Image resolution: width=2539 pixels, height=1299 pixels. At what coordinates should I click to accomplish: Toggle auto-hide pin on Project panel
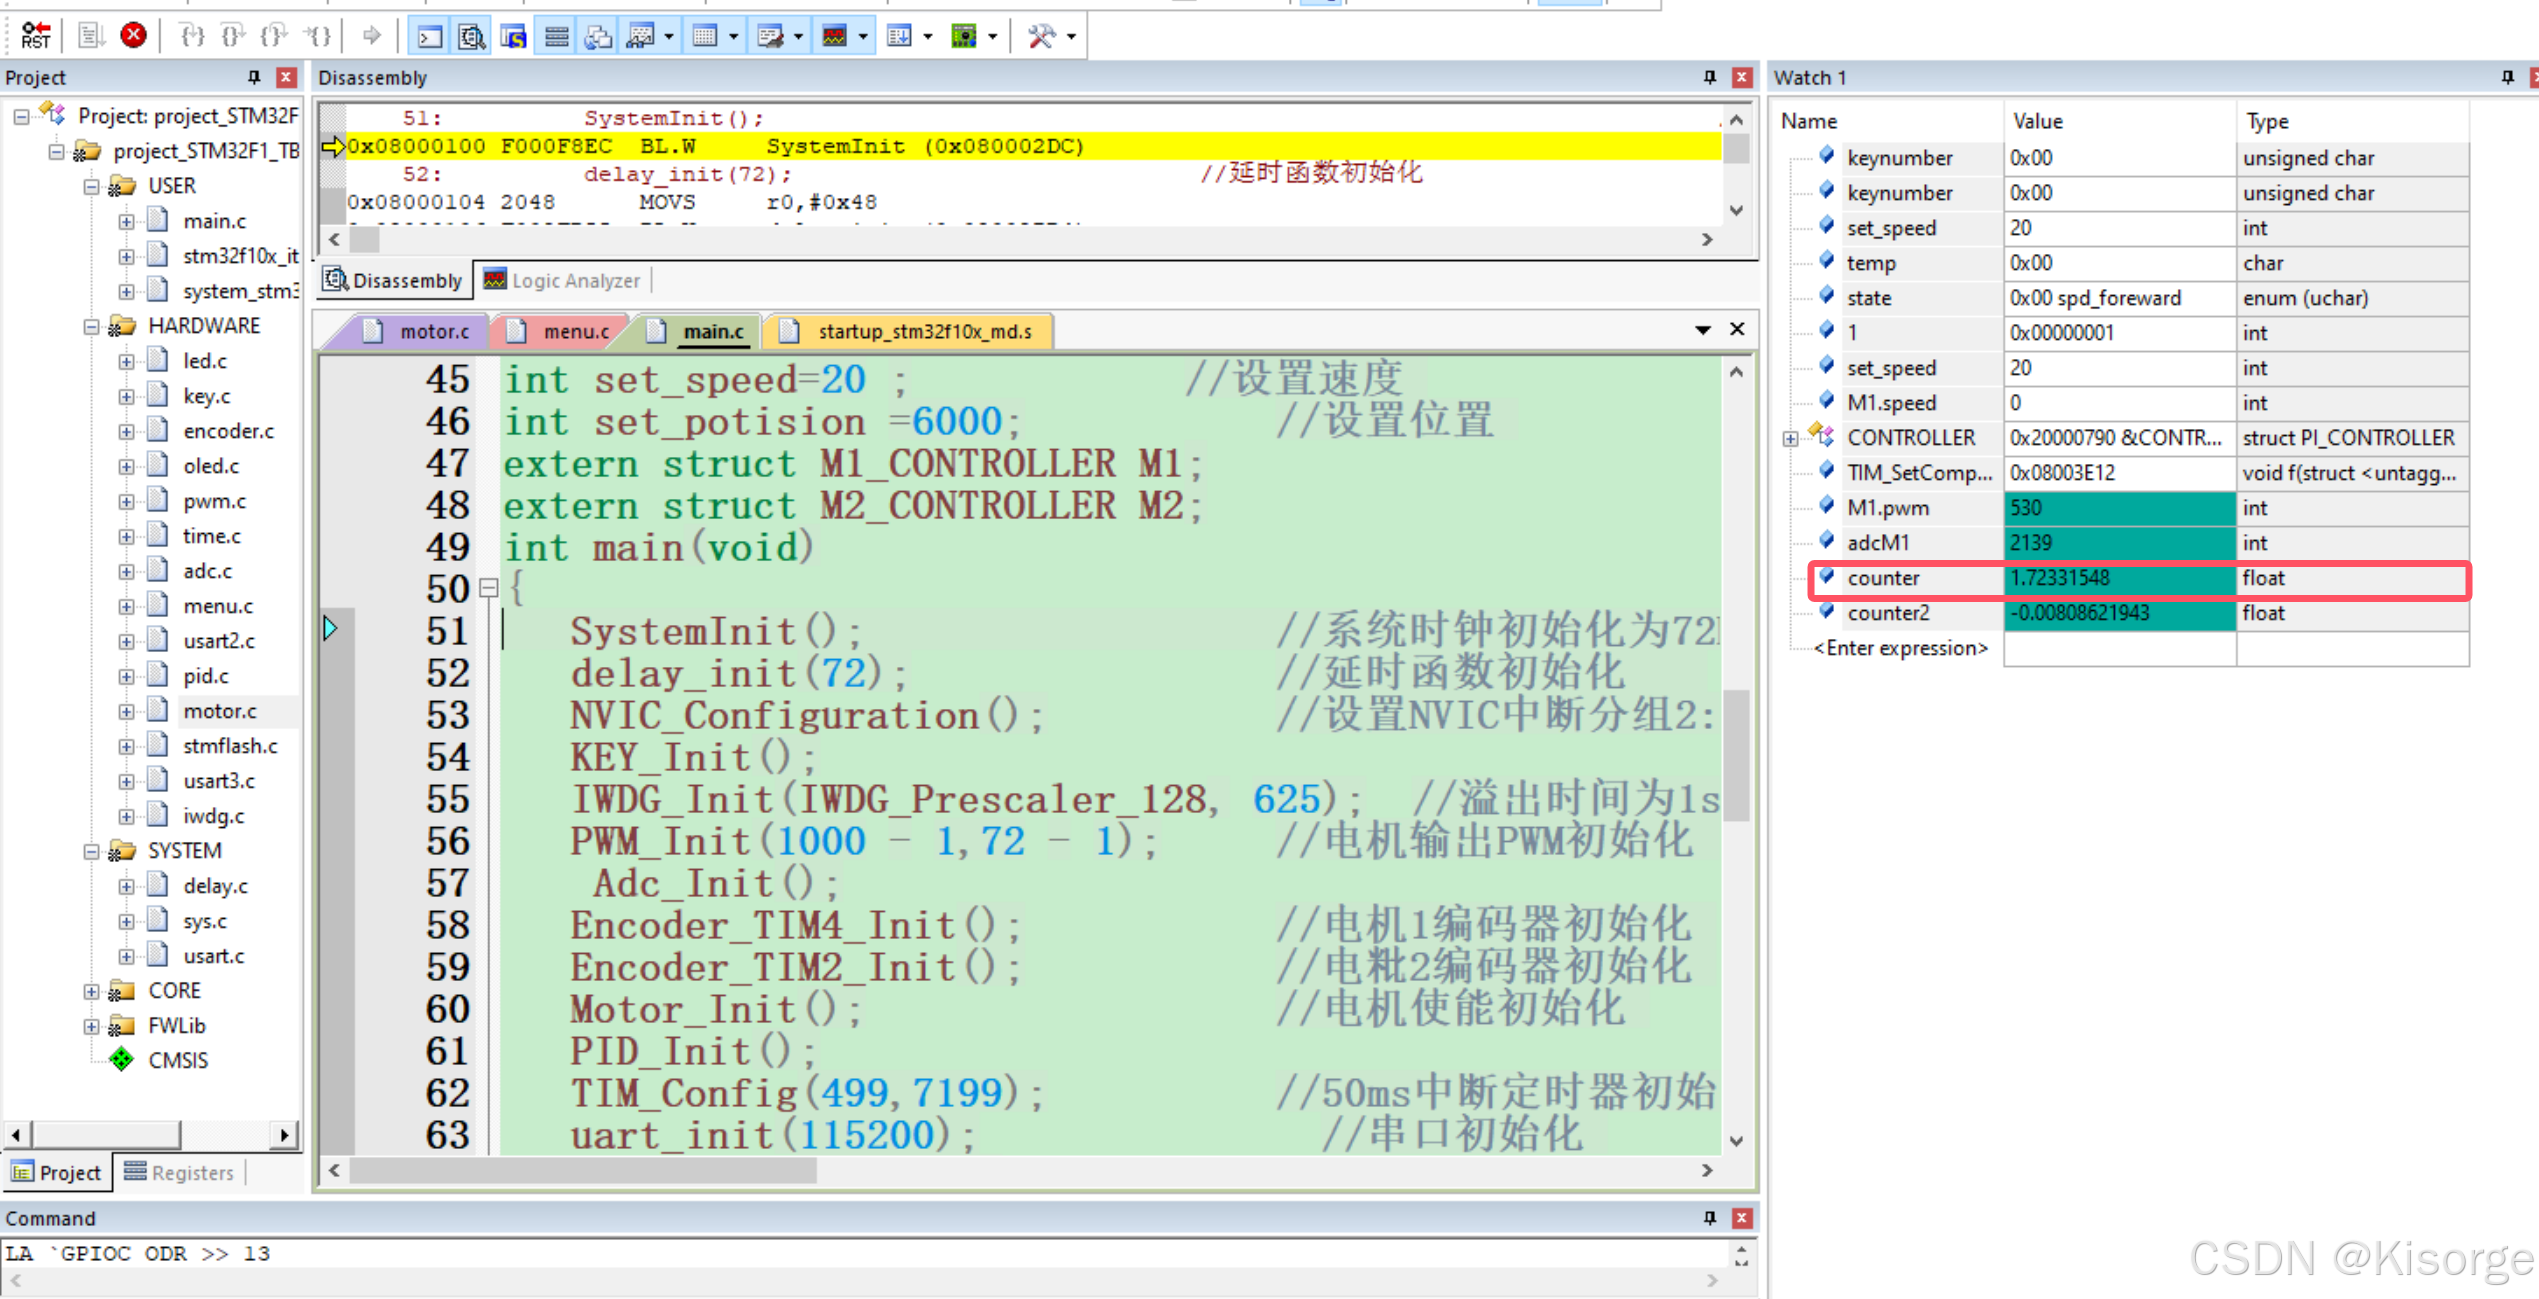tap(254, 77)
